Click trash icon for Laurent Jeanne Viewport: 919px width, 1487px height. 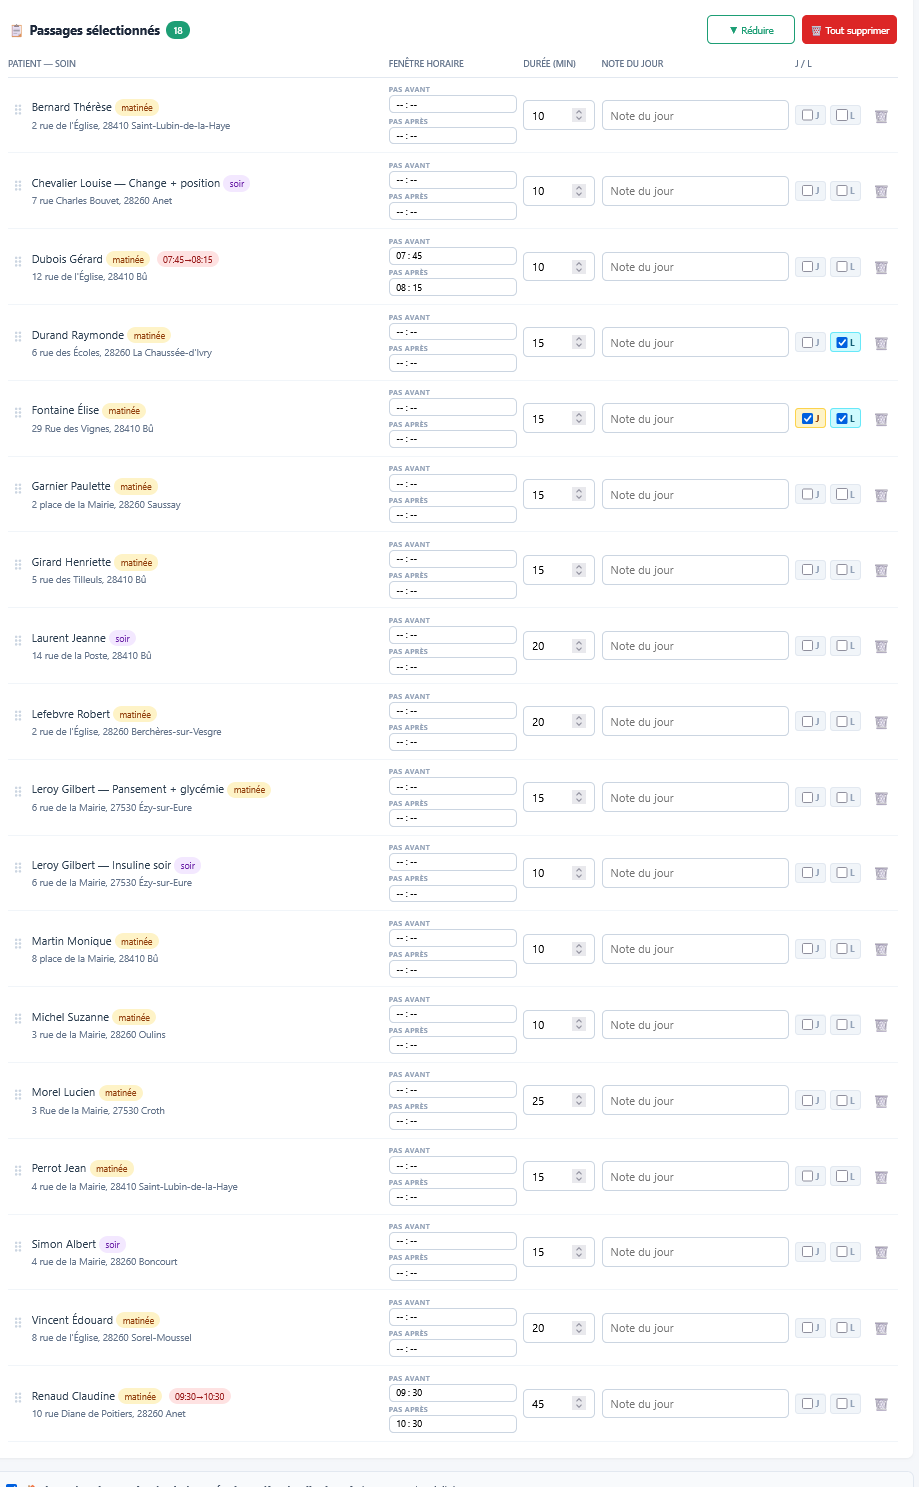point(881,646)
